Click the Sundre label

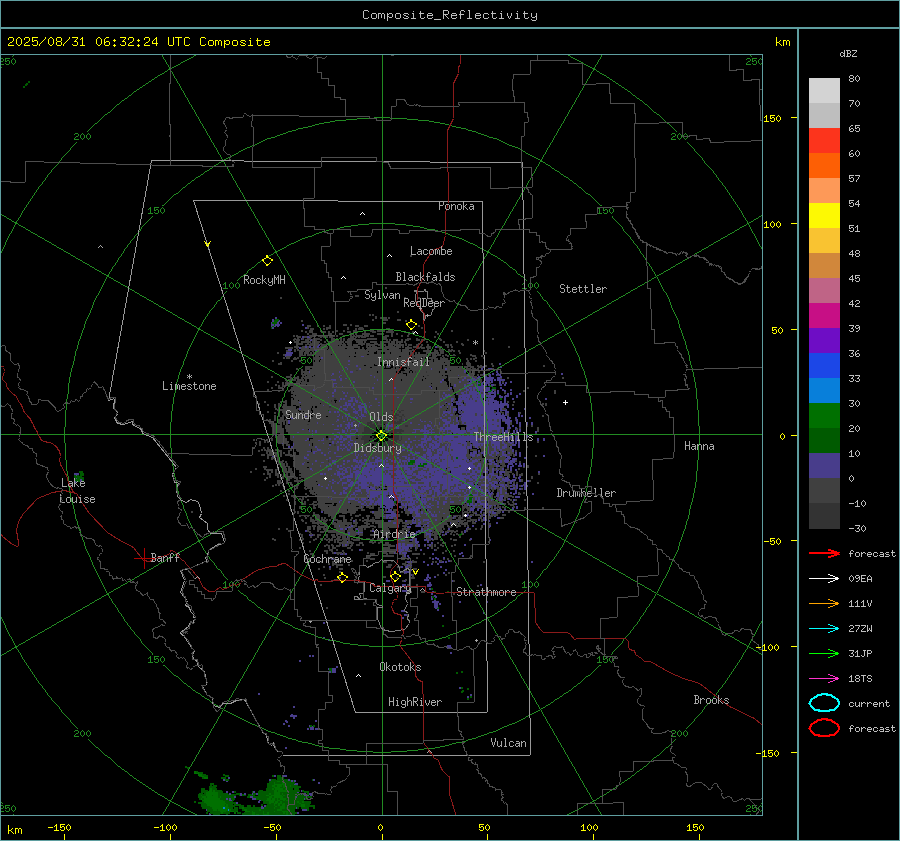tap(303, 415)
